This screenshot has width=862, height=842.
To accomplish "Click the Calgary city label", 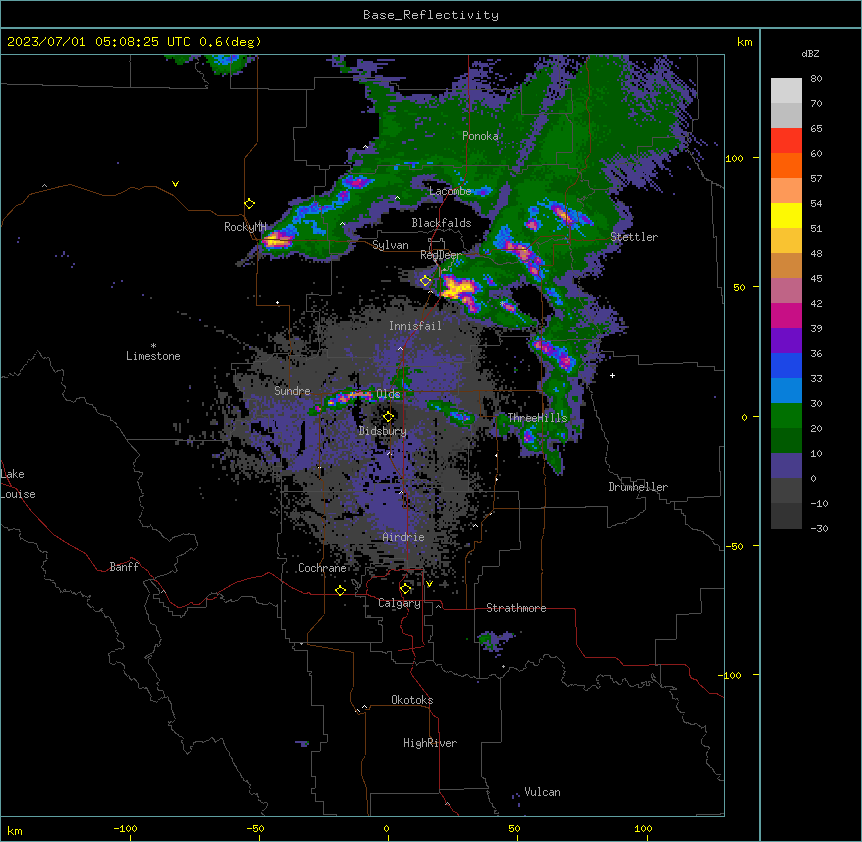I will [399, 603].
